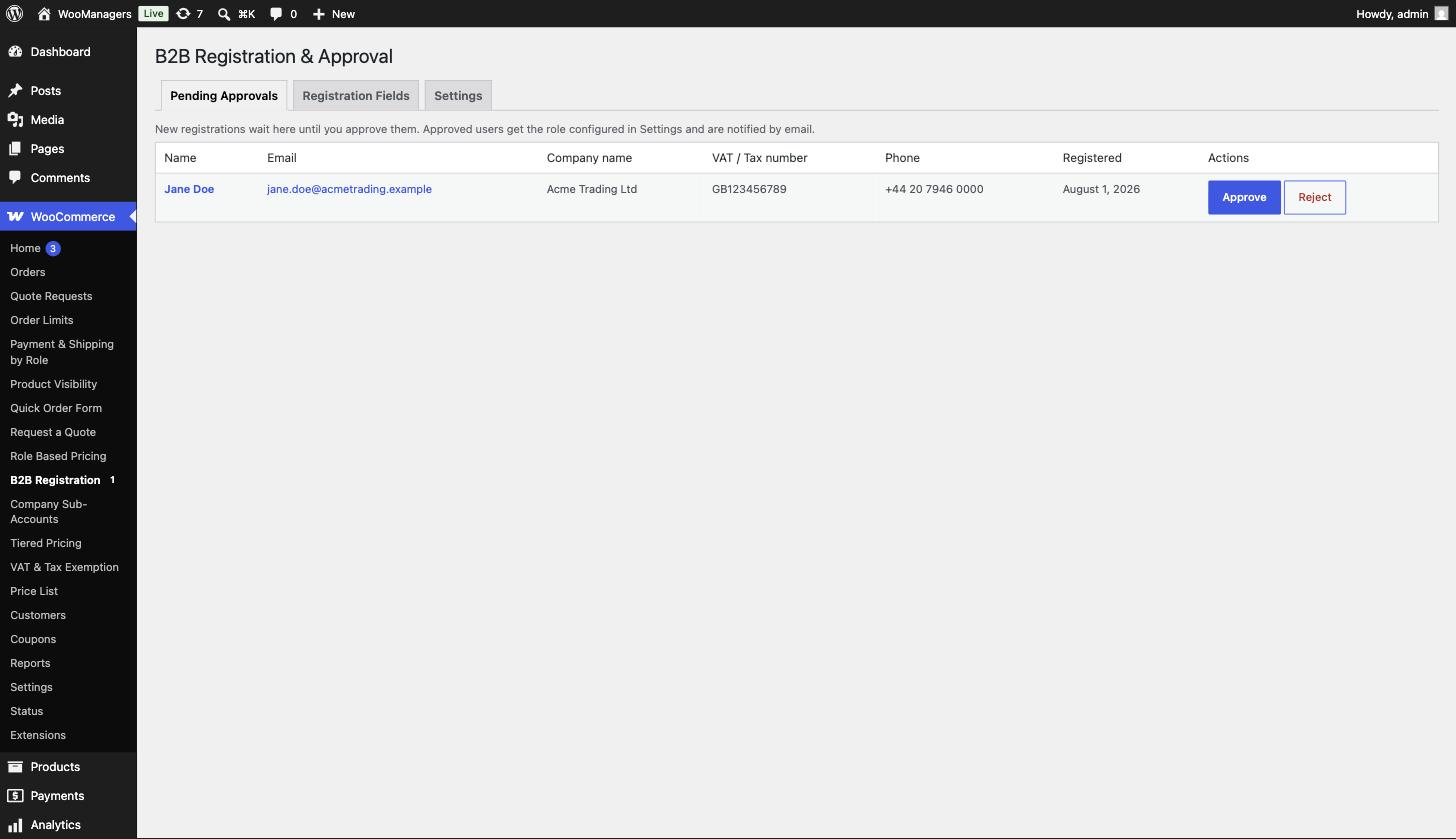Open Request a Quote page
Image resolution: width=1456 pixels, height=839 pixels.
point(53,432)
